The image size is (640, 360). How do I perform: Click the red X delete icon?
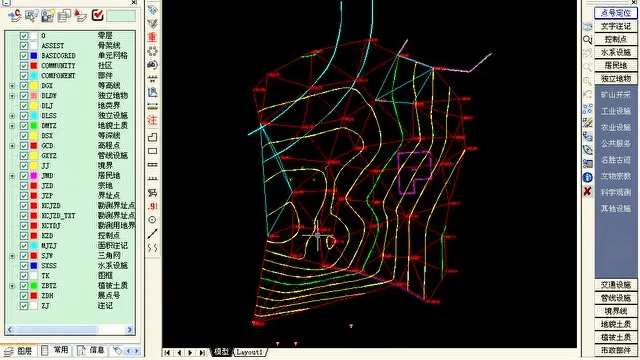coord(587,191)
